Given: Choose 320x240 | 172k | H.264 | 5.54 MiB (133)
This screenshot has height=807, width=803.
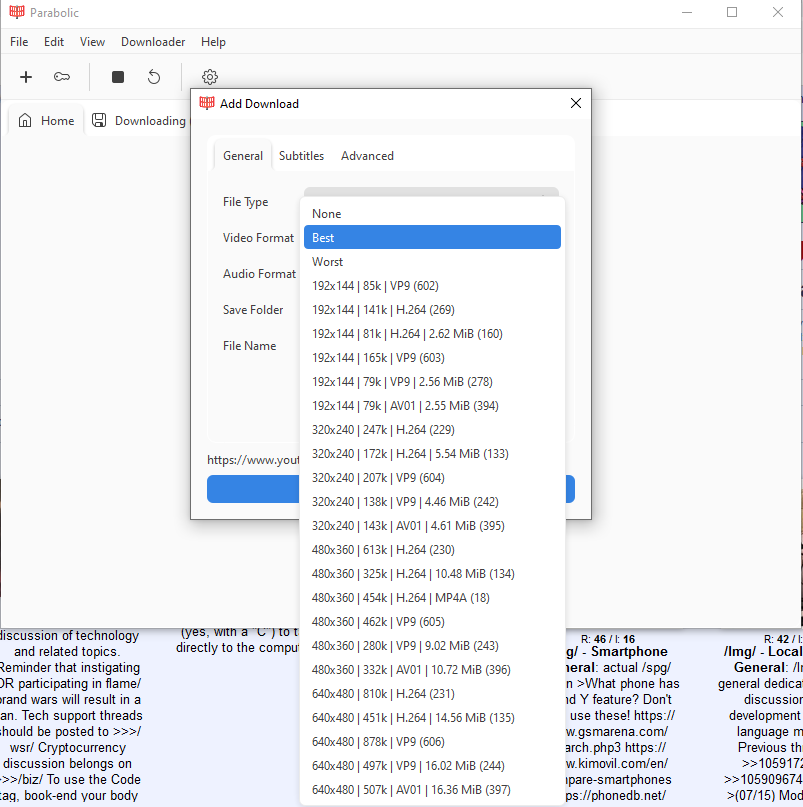Looking at the screenshot, I should click(x=432, y=453).
